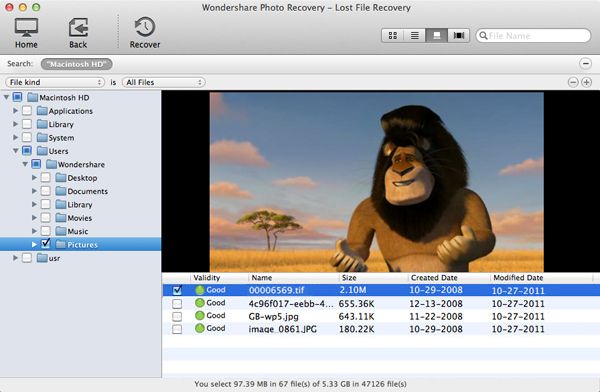Click green Good icon for GB-wp5.jpg
600x392 pixels.
(199, 315)
